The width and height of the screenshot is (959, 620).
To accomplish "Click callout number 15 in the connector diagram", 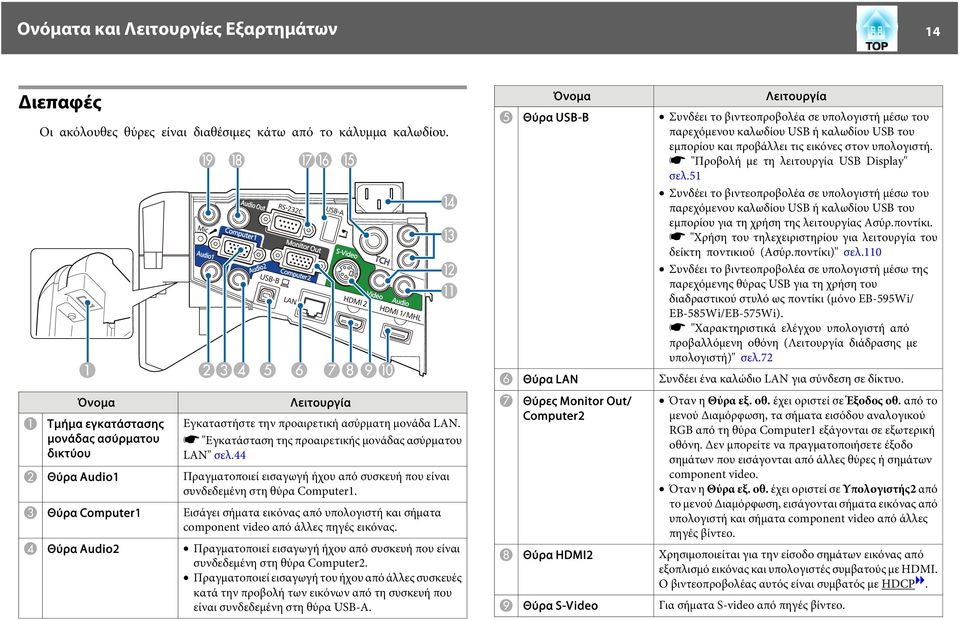I will [348, 160].
